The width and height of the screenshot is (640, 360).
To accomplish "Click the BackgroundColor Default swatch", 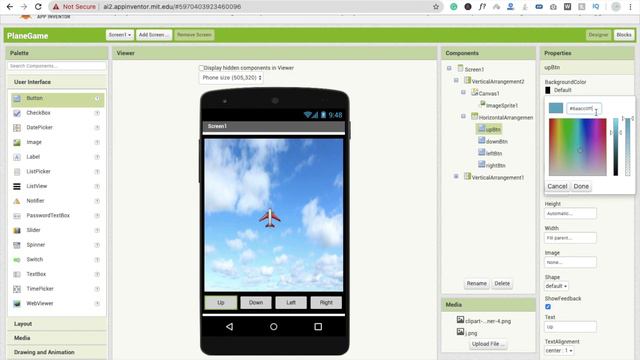I will pyautogui.click(x=548, y=90).
